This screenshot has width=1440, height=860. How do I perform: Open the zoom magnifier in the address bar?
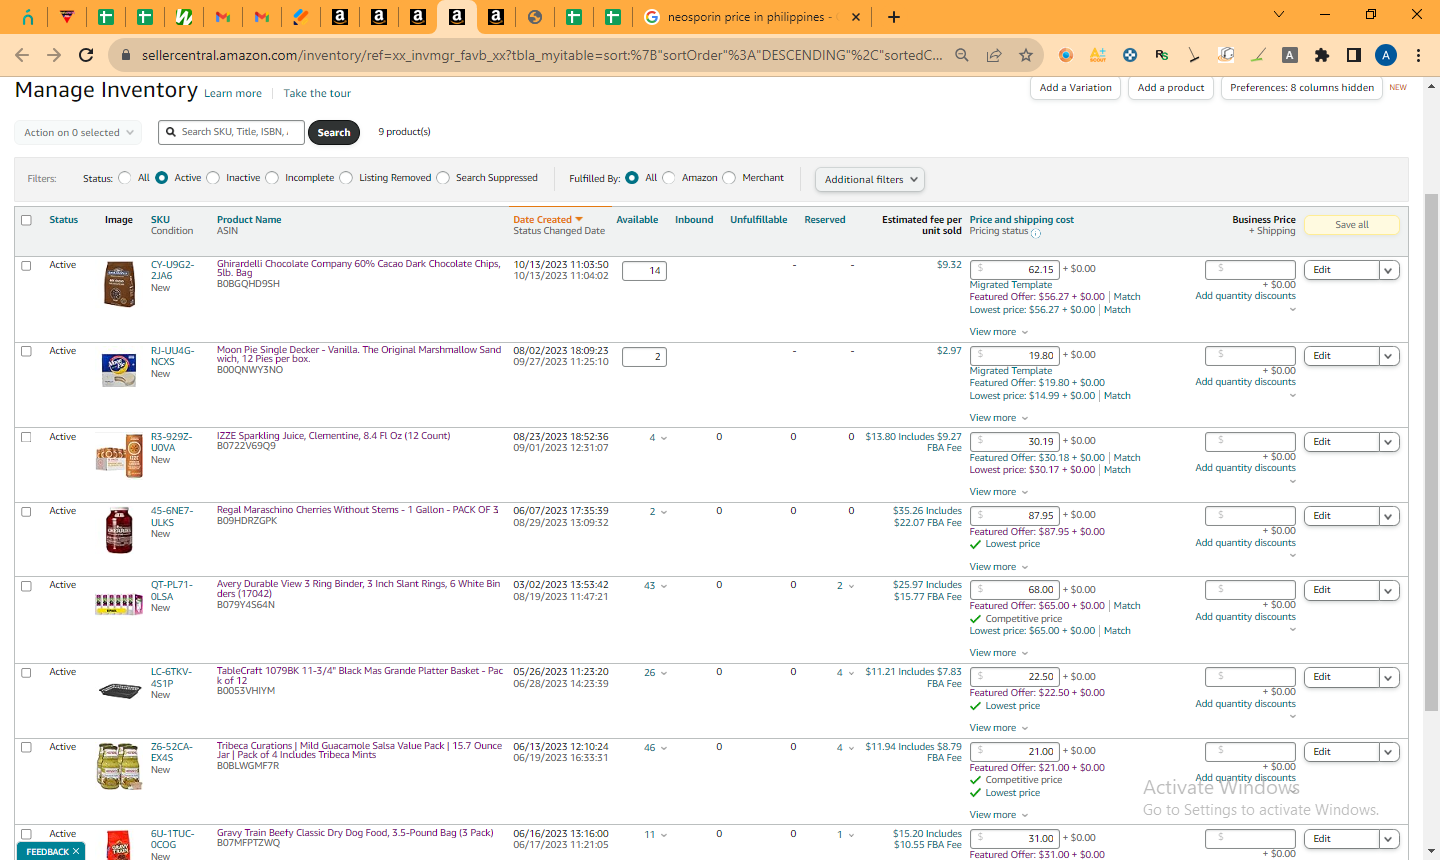(x=962, y=55)
